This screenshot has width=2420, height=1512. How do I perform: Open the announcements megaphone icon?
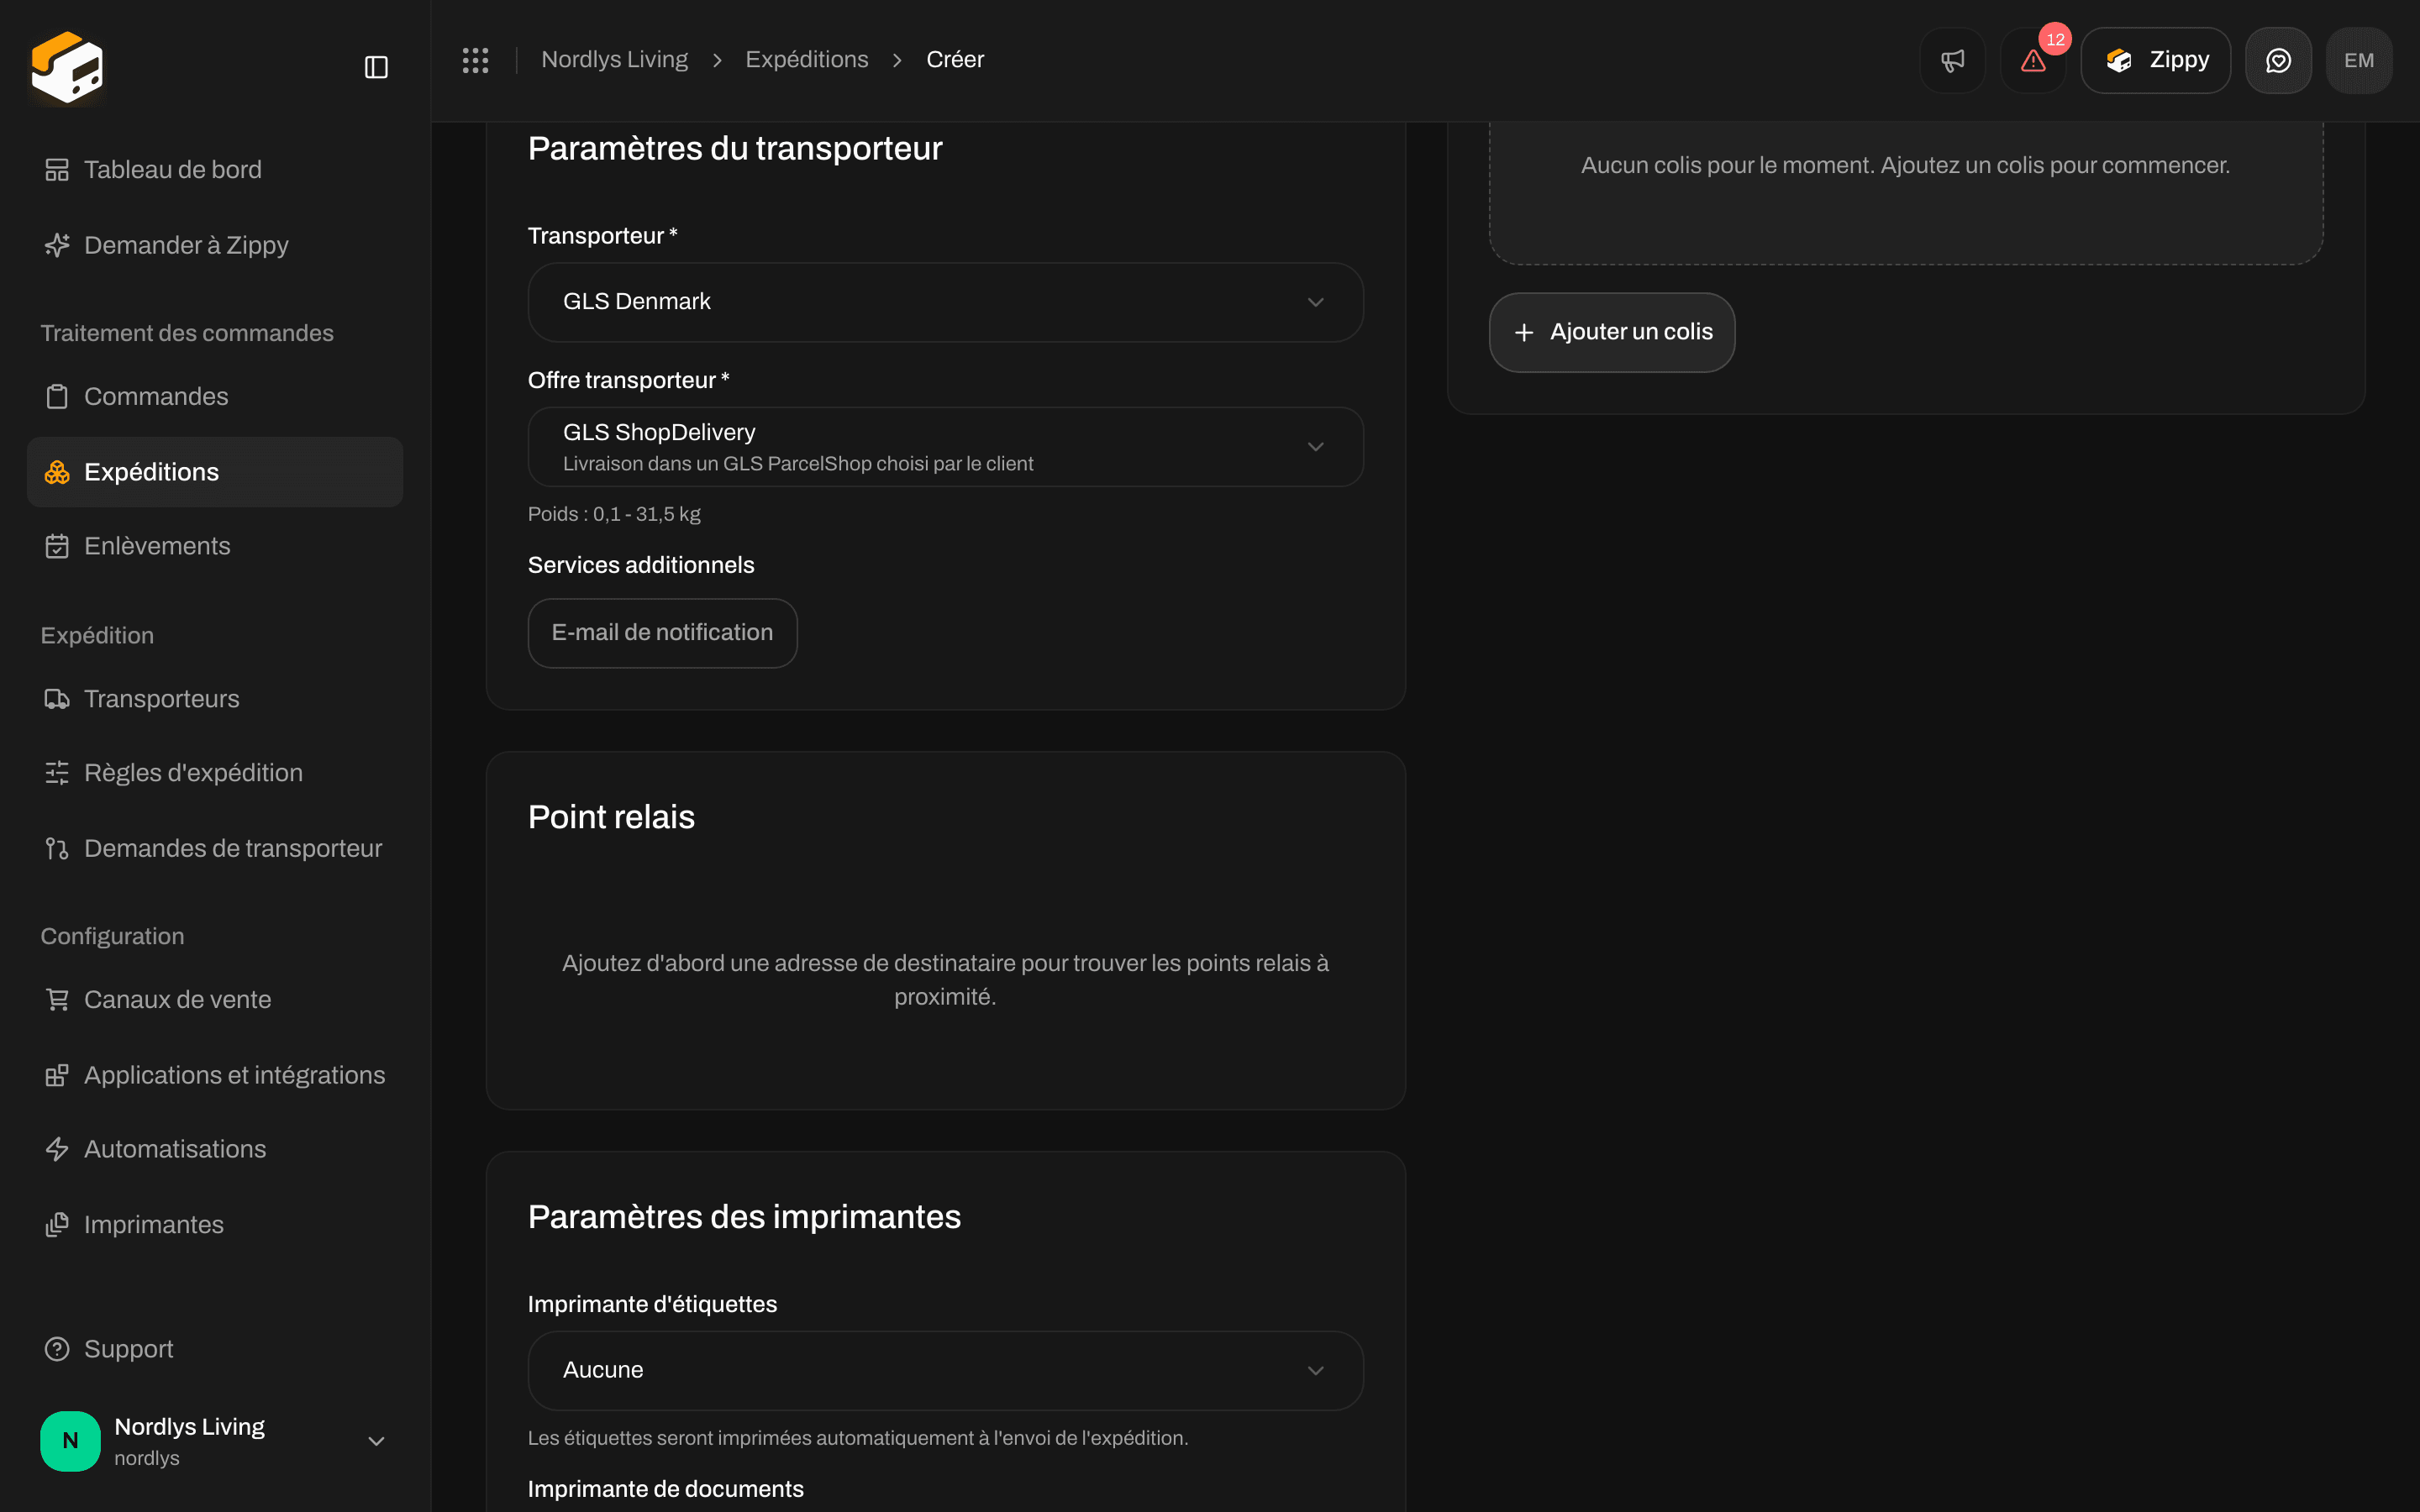tap(1952, 60)
